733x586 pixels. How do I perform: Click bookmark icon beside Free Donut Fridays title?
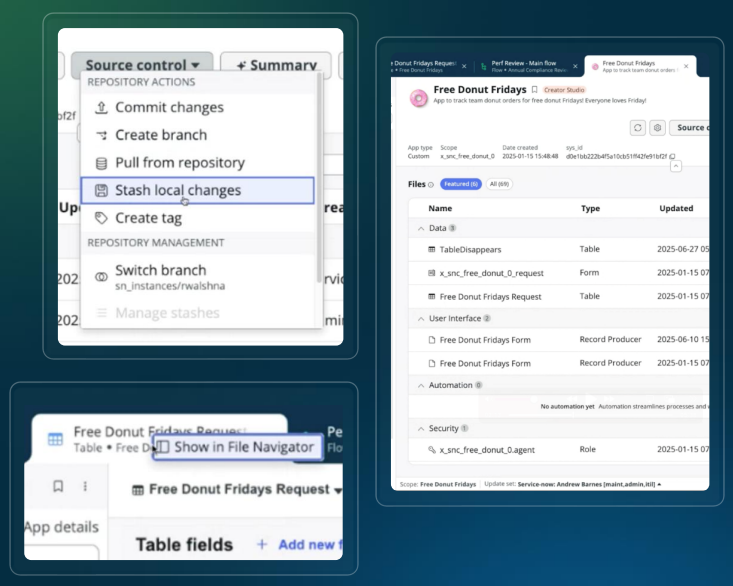click(534, 90)
